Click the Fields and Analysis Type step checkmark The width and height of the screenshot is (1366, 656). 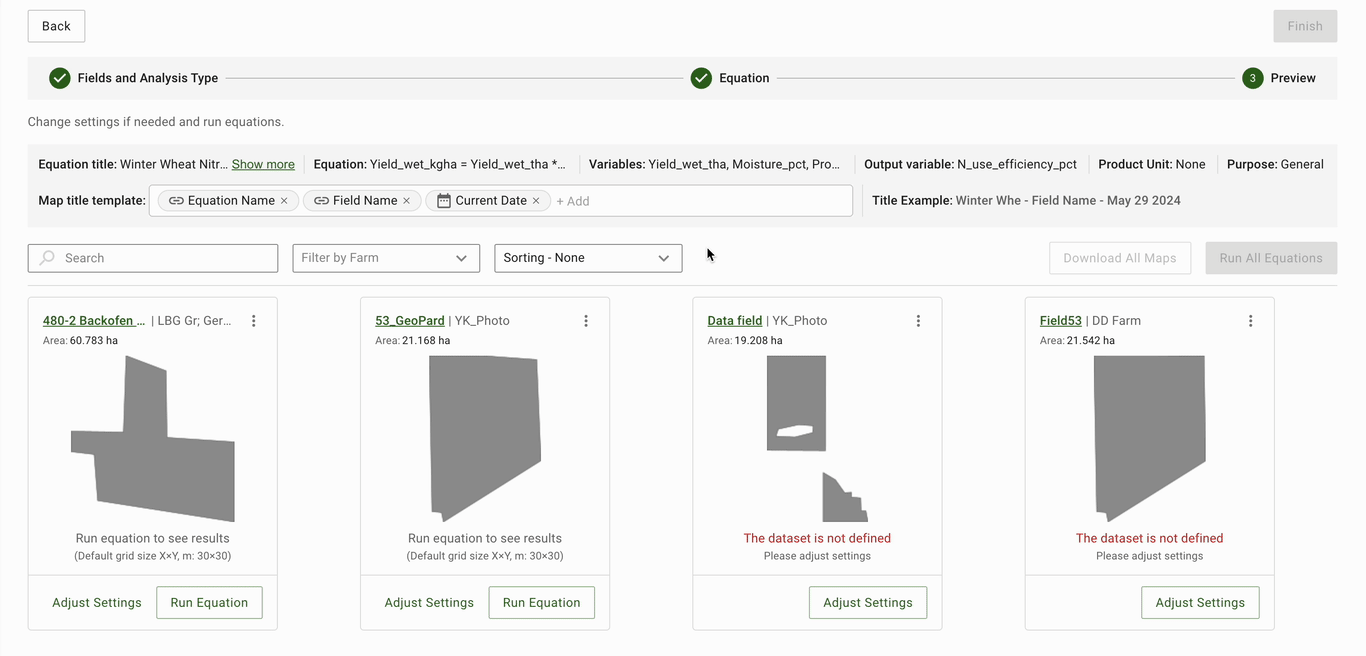60,78
